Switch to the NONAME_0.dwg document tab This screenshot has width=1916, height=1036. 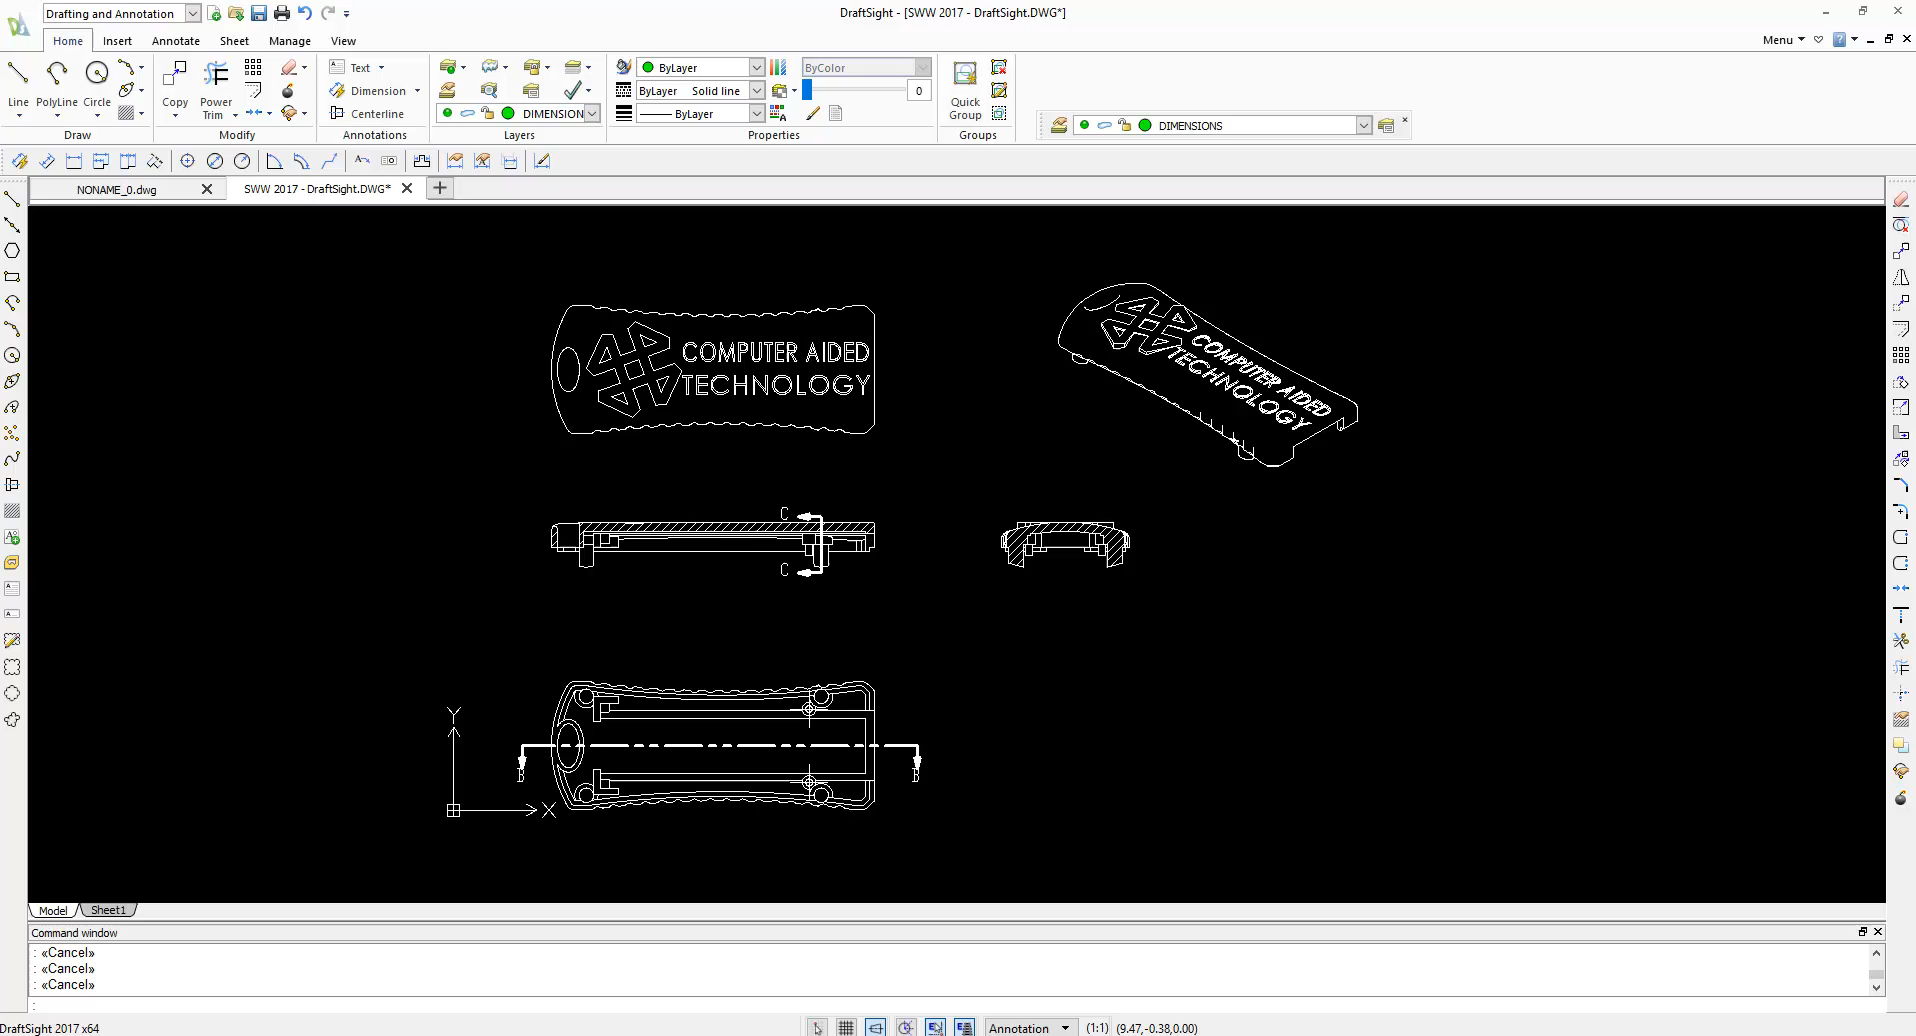[x=117, y=189]
